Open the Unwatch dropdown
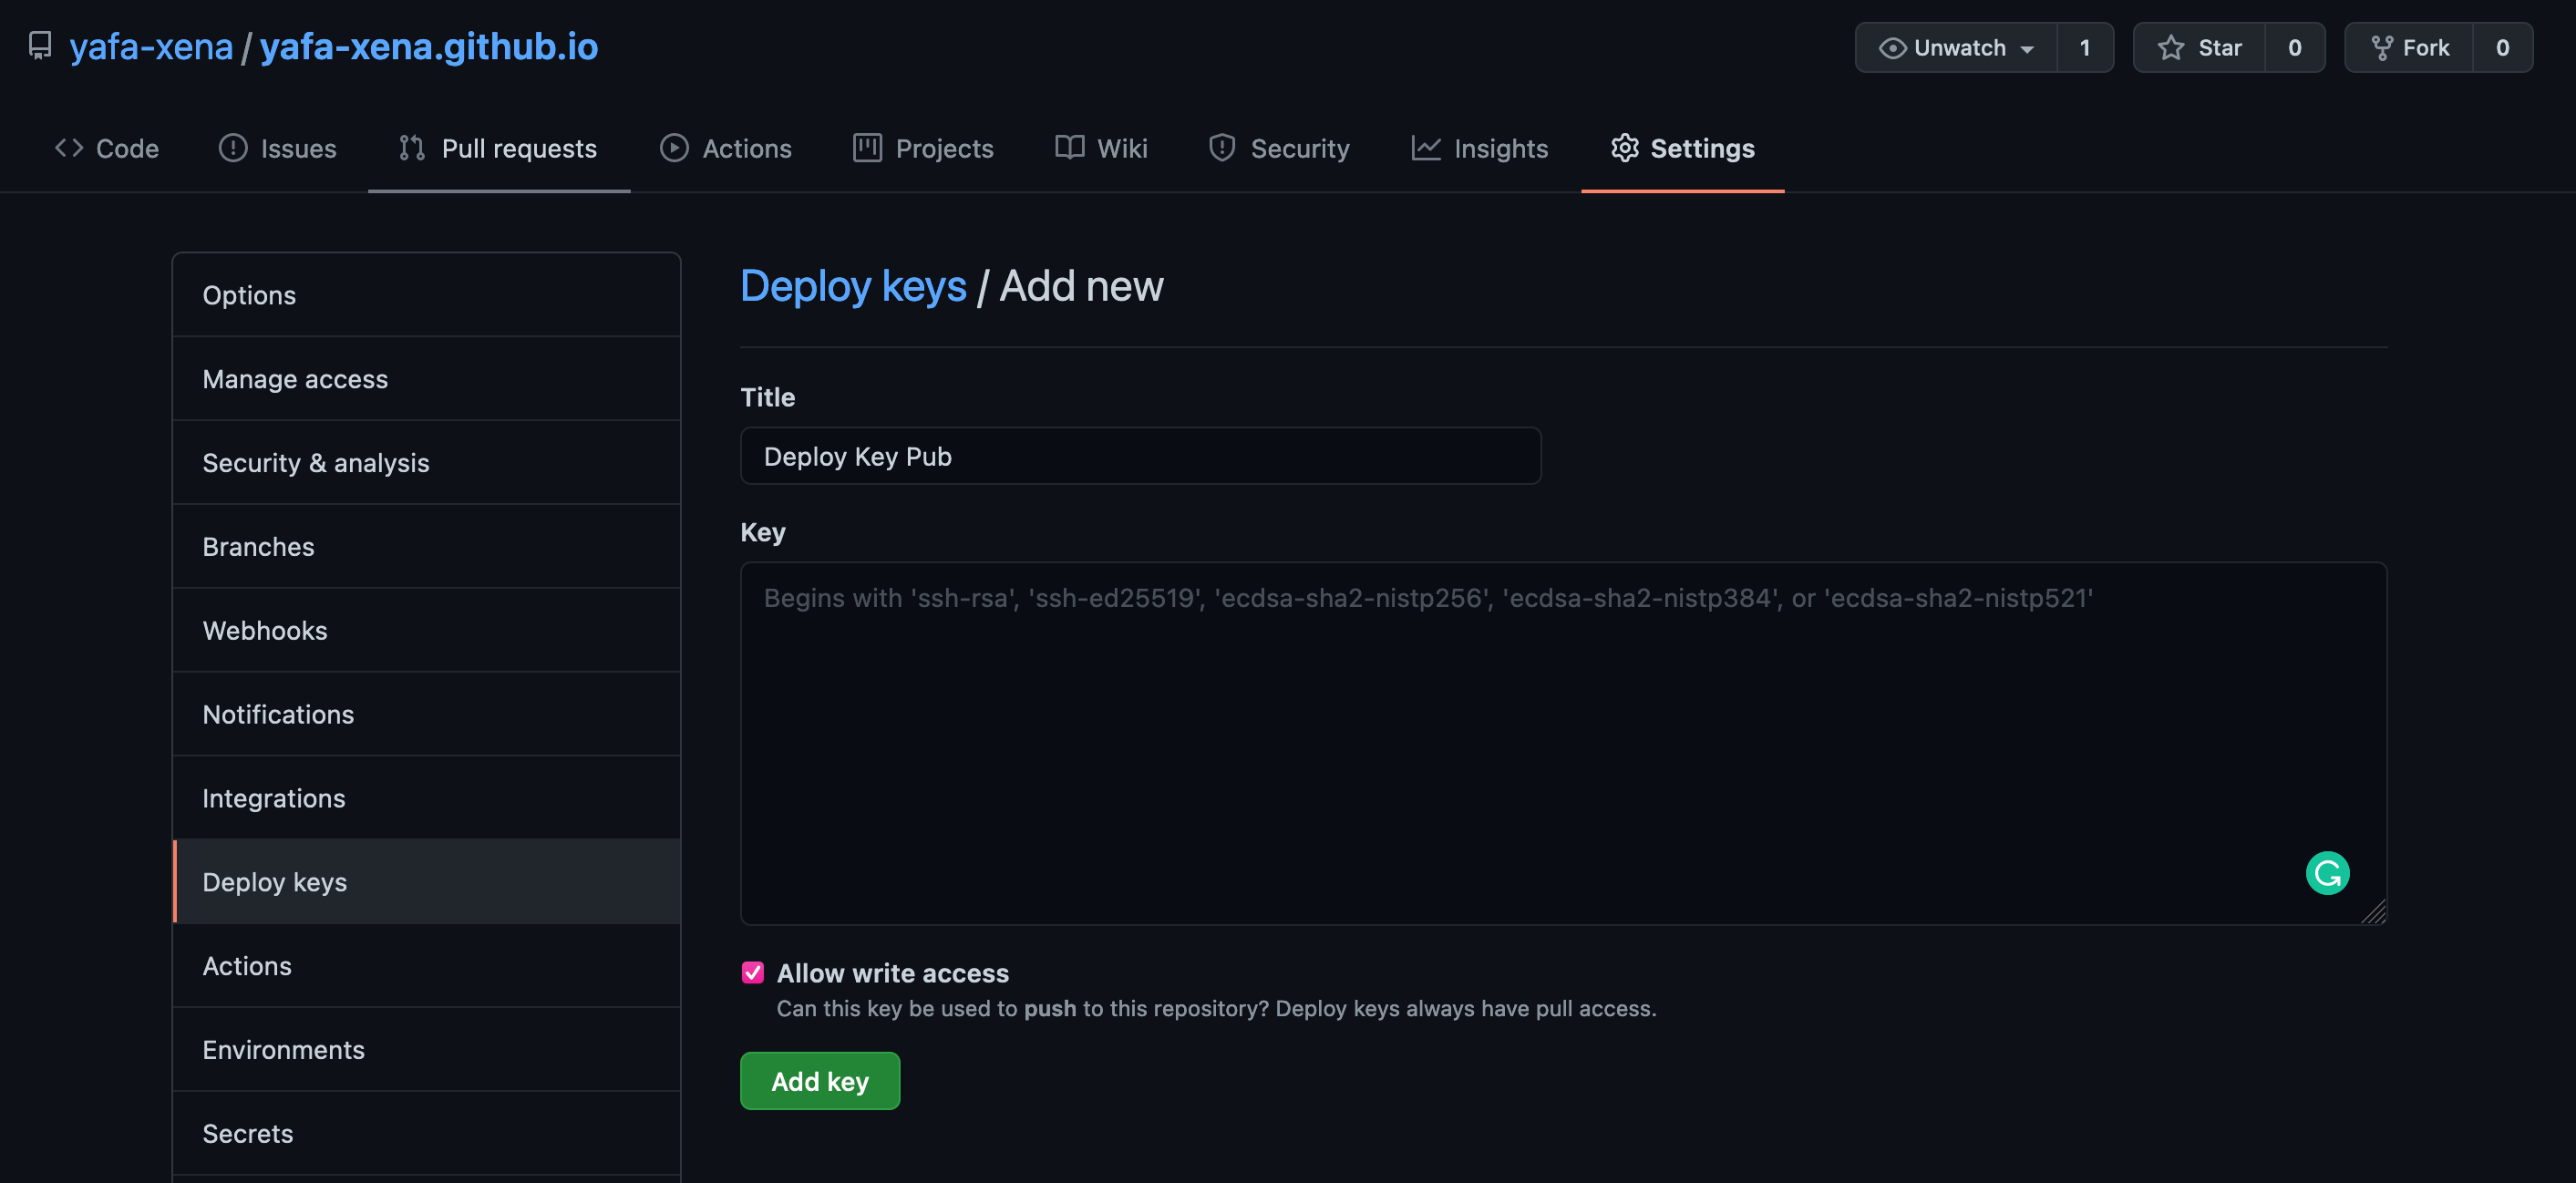Screen dimensions: 2576x1183 [x=1956, y=47]
